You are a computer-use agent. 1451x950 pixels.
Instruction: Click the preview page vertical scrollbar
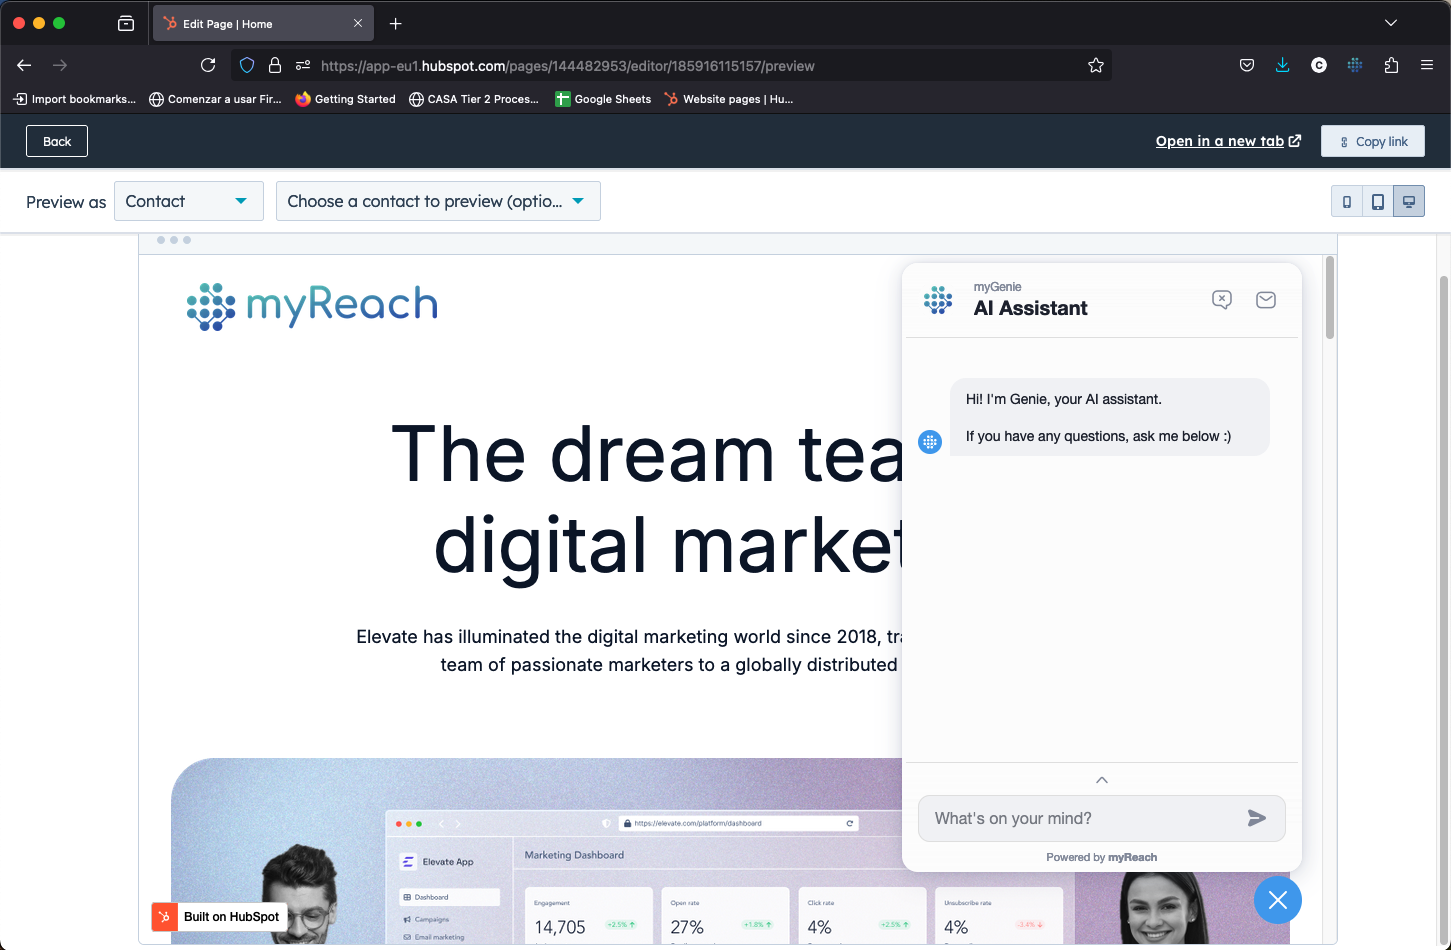pos(1329,300)
